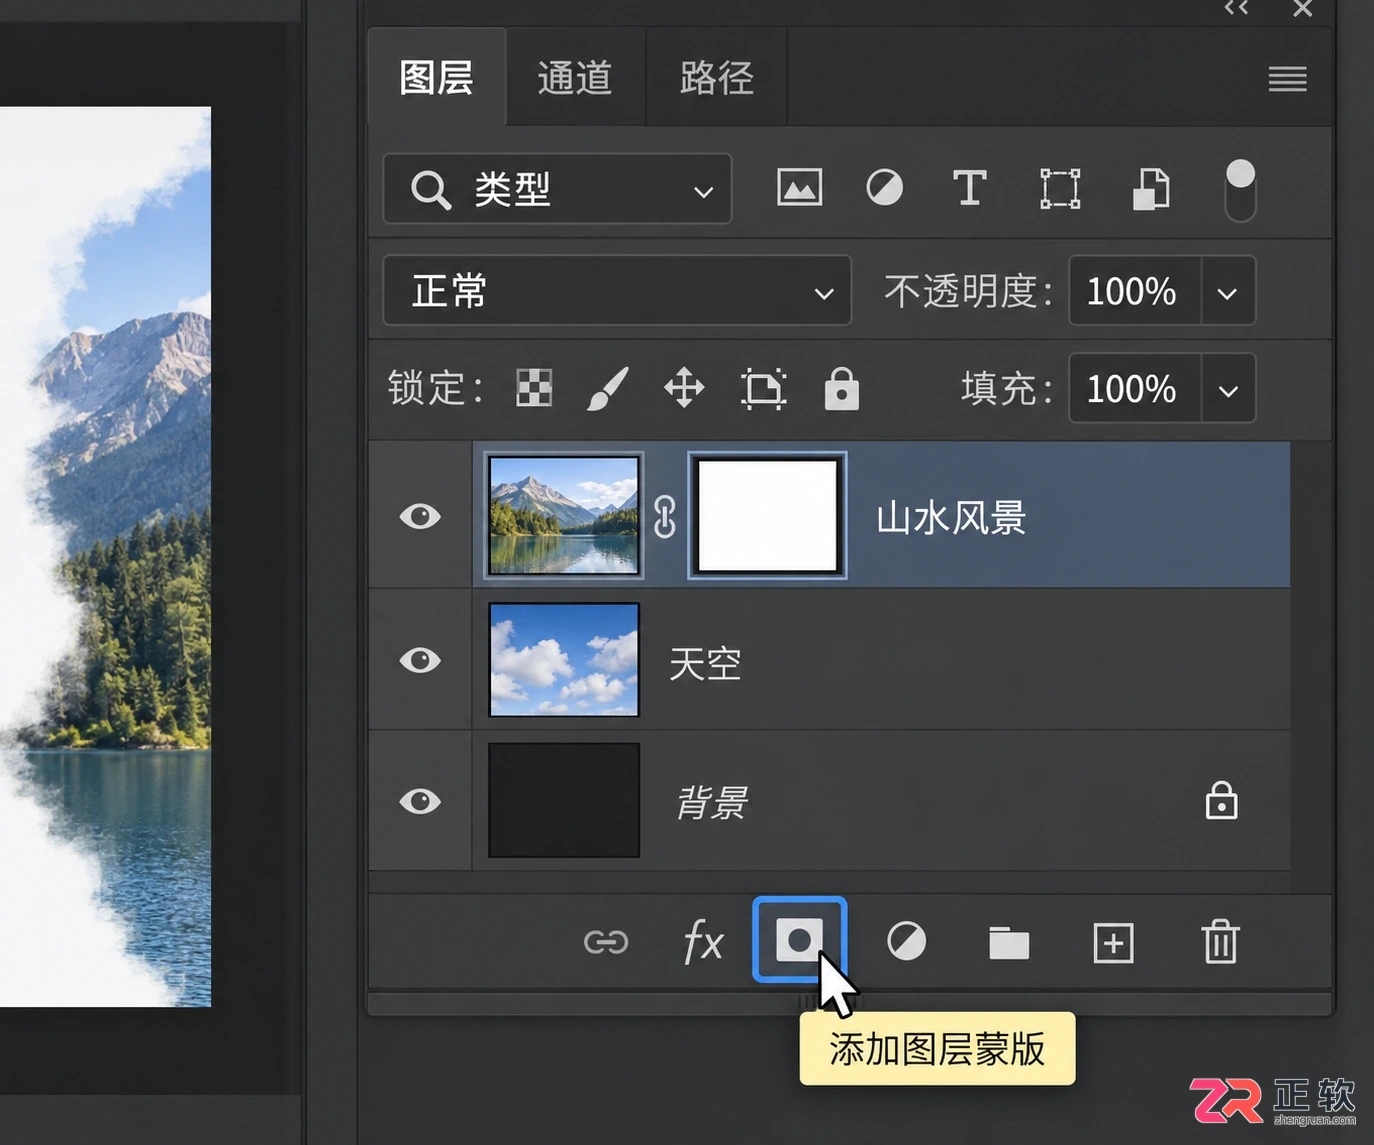The width and height of the screenshot is (1374, 1145).
Task: Select the 天空 layer thumbnail
Action: pyautogui.click(x=564, y=659)
